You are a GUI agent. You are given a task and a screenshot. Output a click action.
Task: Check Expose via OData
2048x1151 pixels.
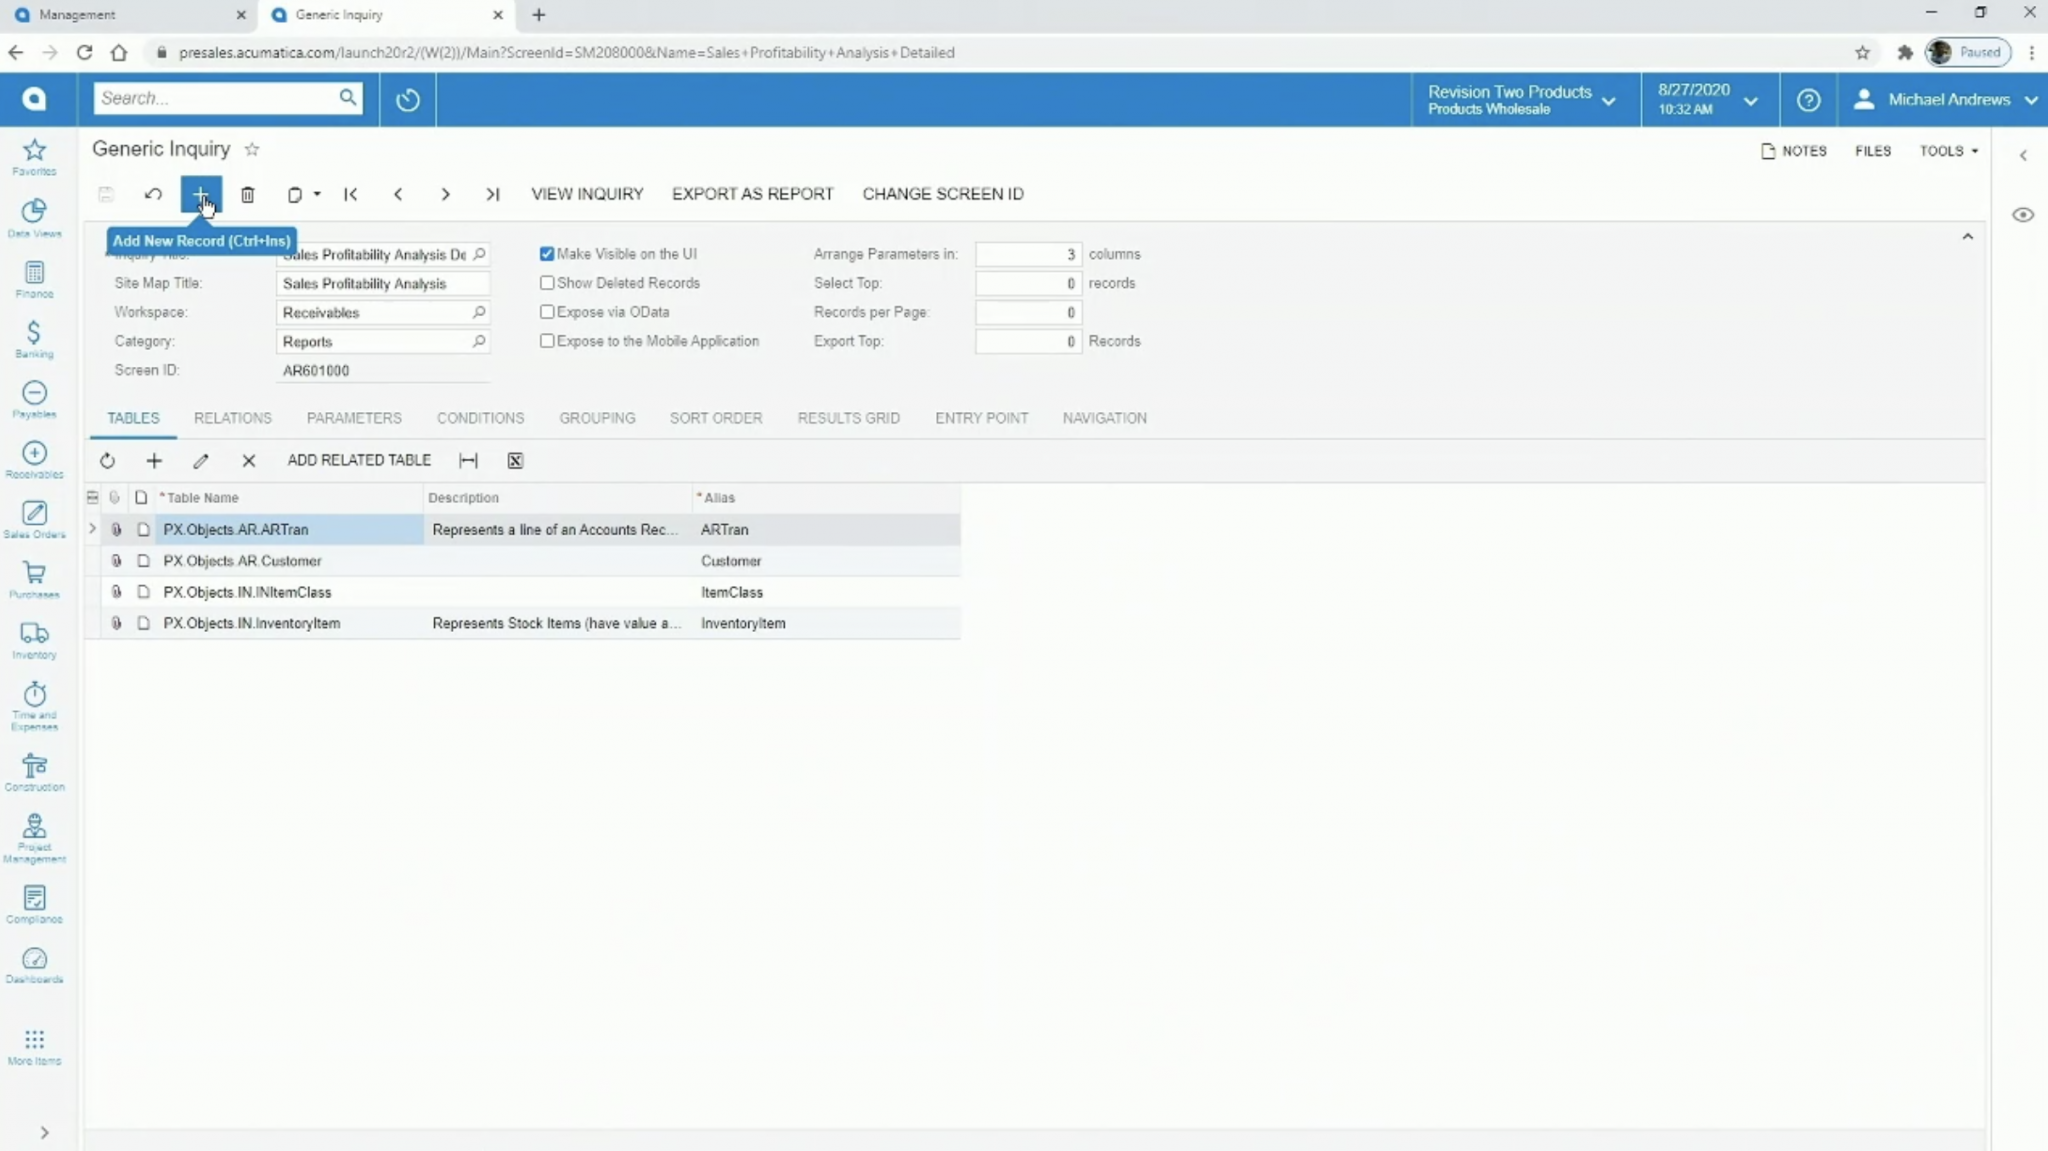click(546, 312)
